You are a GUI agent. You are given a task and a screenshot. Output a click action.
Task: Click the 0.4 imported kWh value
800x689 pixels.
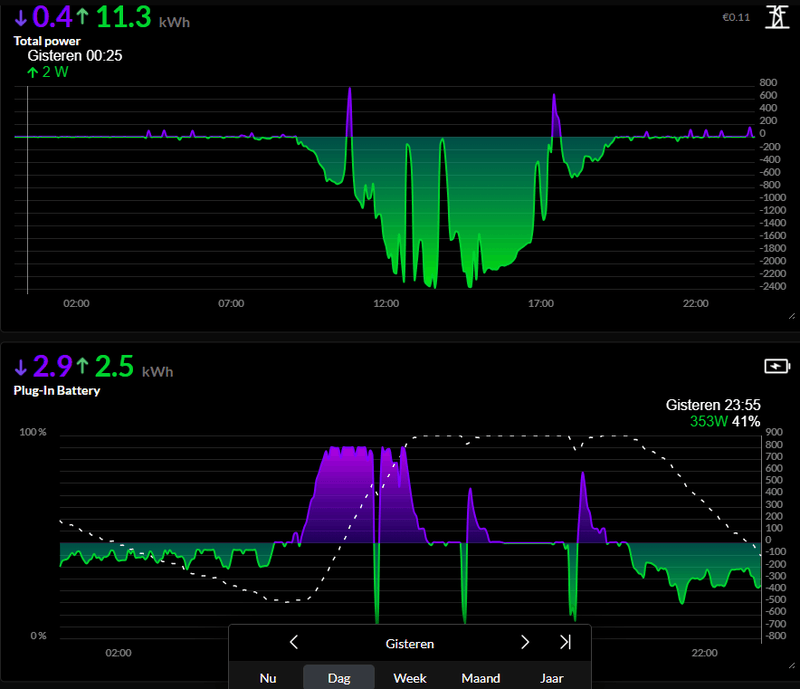click(x=53, y=17)
